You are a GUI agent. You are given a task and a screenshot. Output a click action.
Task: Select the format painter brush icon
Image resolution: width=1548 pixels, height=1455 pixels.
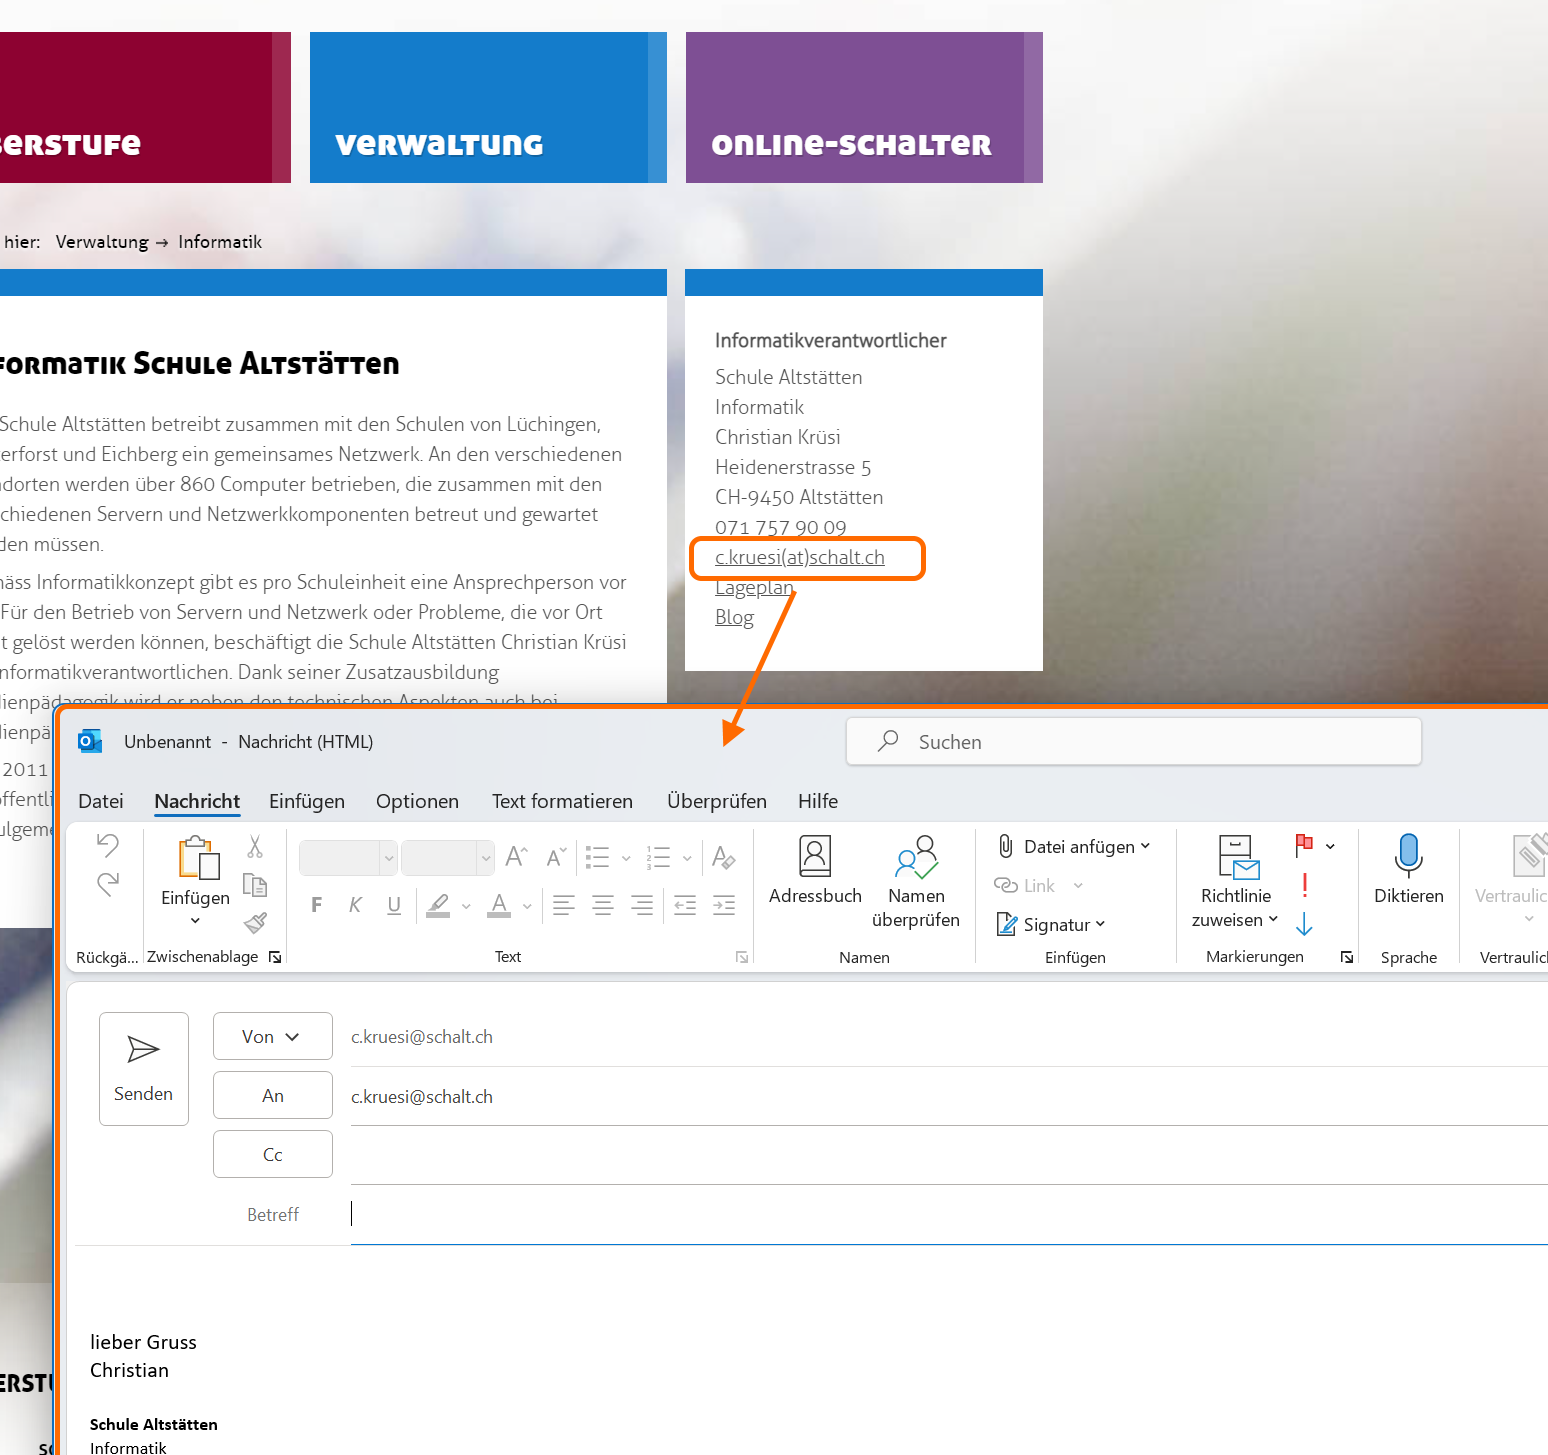(x=256, y=922)
